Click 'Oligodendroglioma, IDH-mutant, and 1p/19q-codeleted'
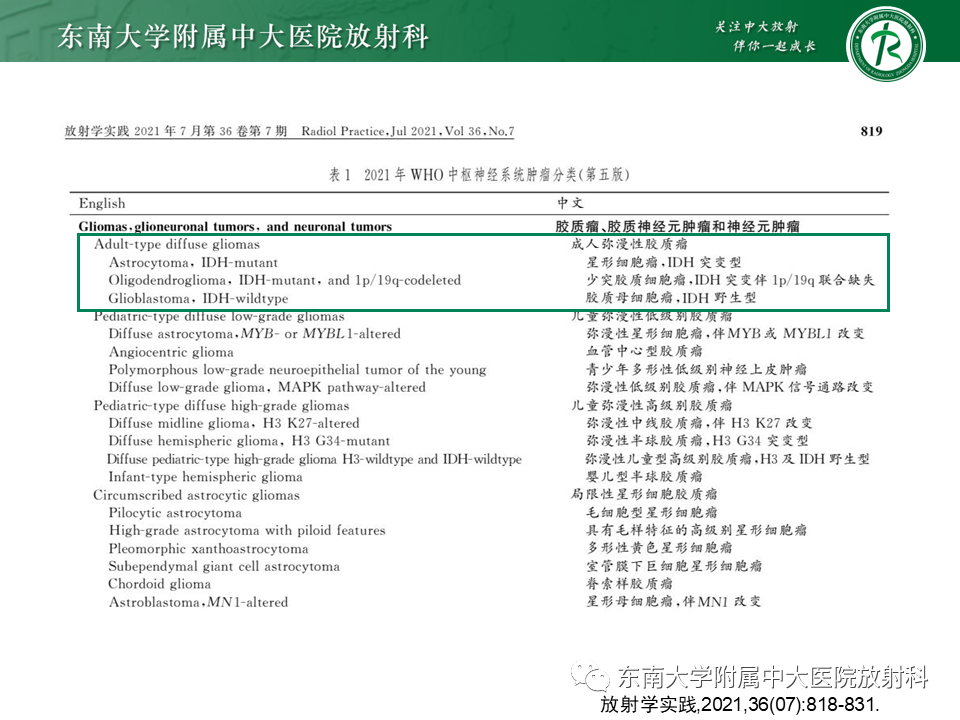Image resolution: width=960 pixels, height=720 pixels. [285, 280]
